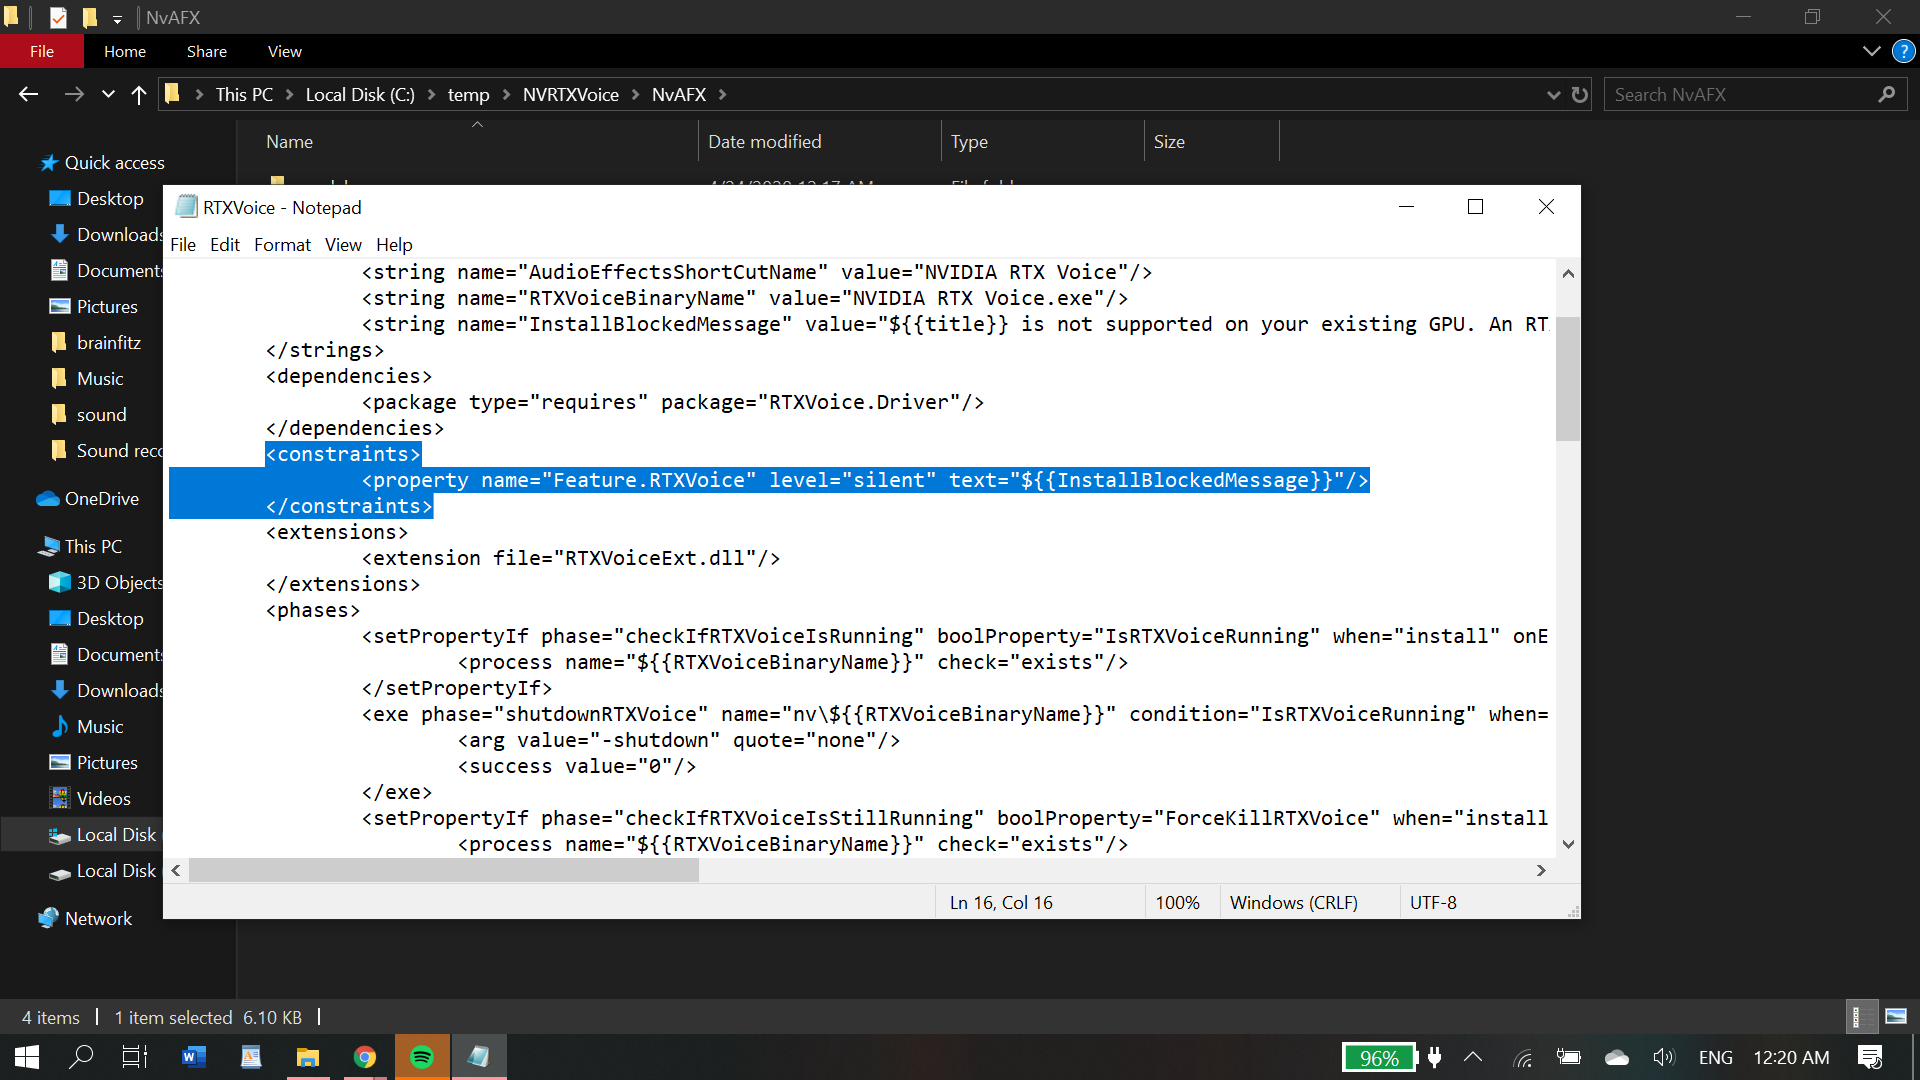Select This PC breadcrumb segment
Image resolution: width=1920 pixels, height=1080 pixels.
point(244,95)
